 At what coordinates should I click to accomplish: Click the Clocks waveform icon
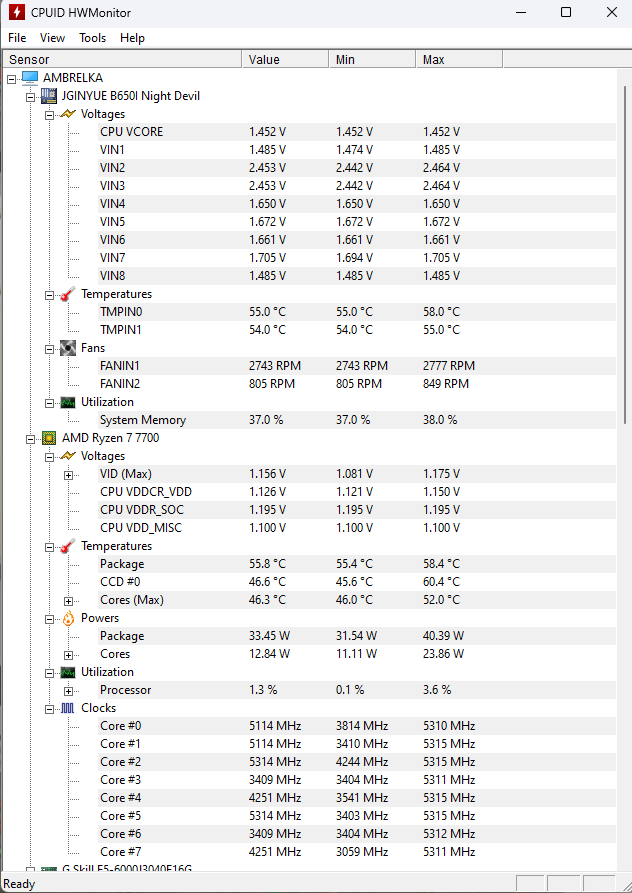point(68,708)
